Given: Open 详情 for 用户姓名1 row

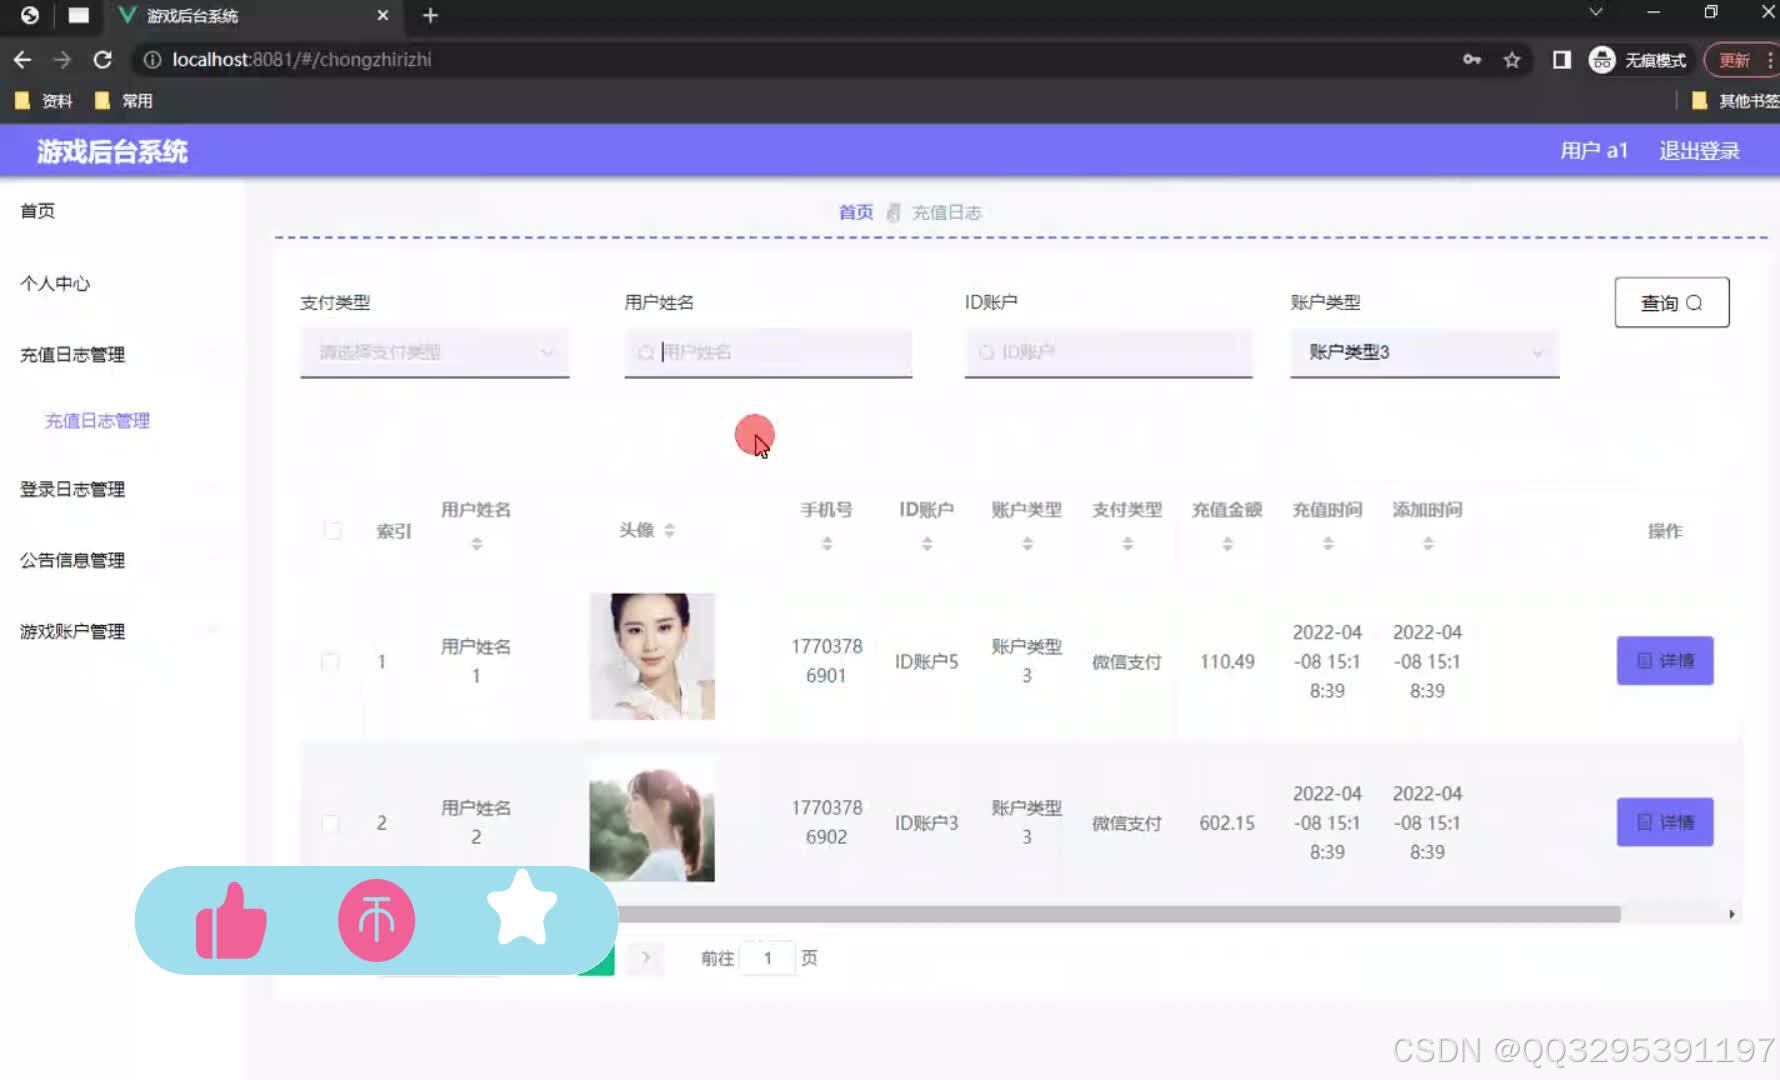Looking at the screenshot, I should (1665, 661).
